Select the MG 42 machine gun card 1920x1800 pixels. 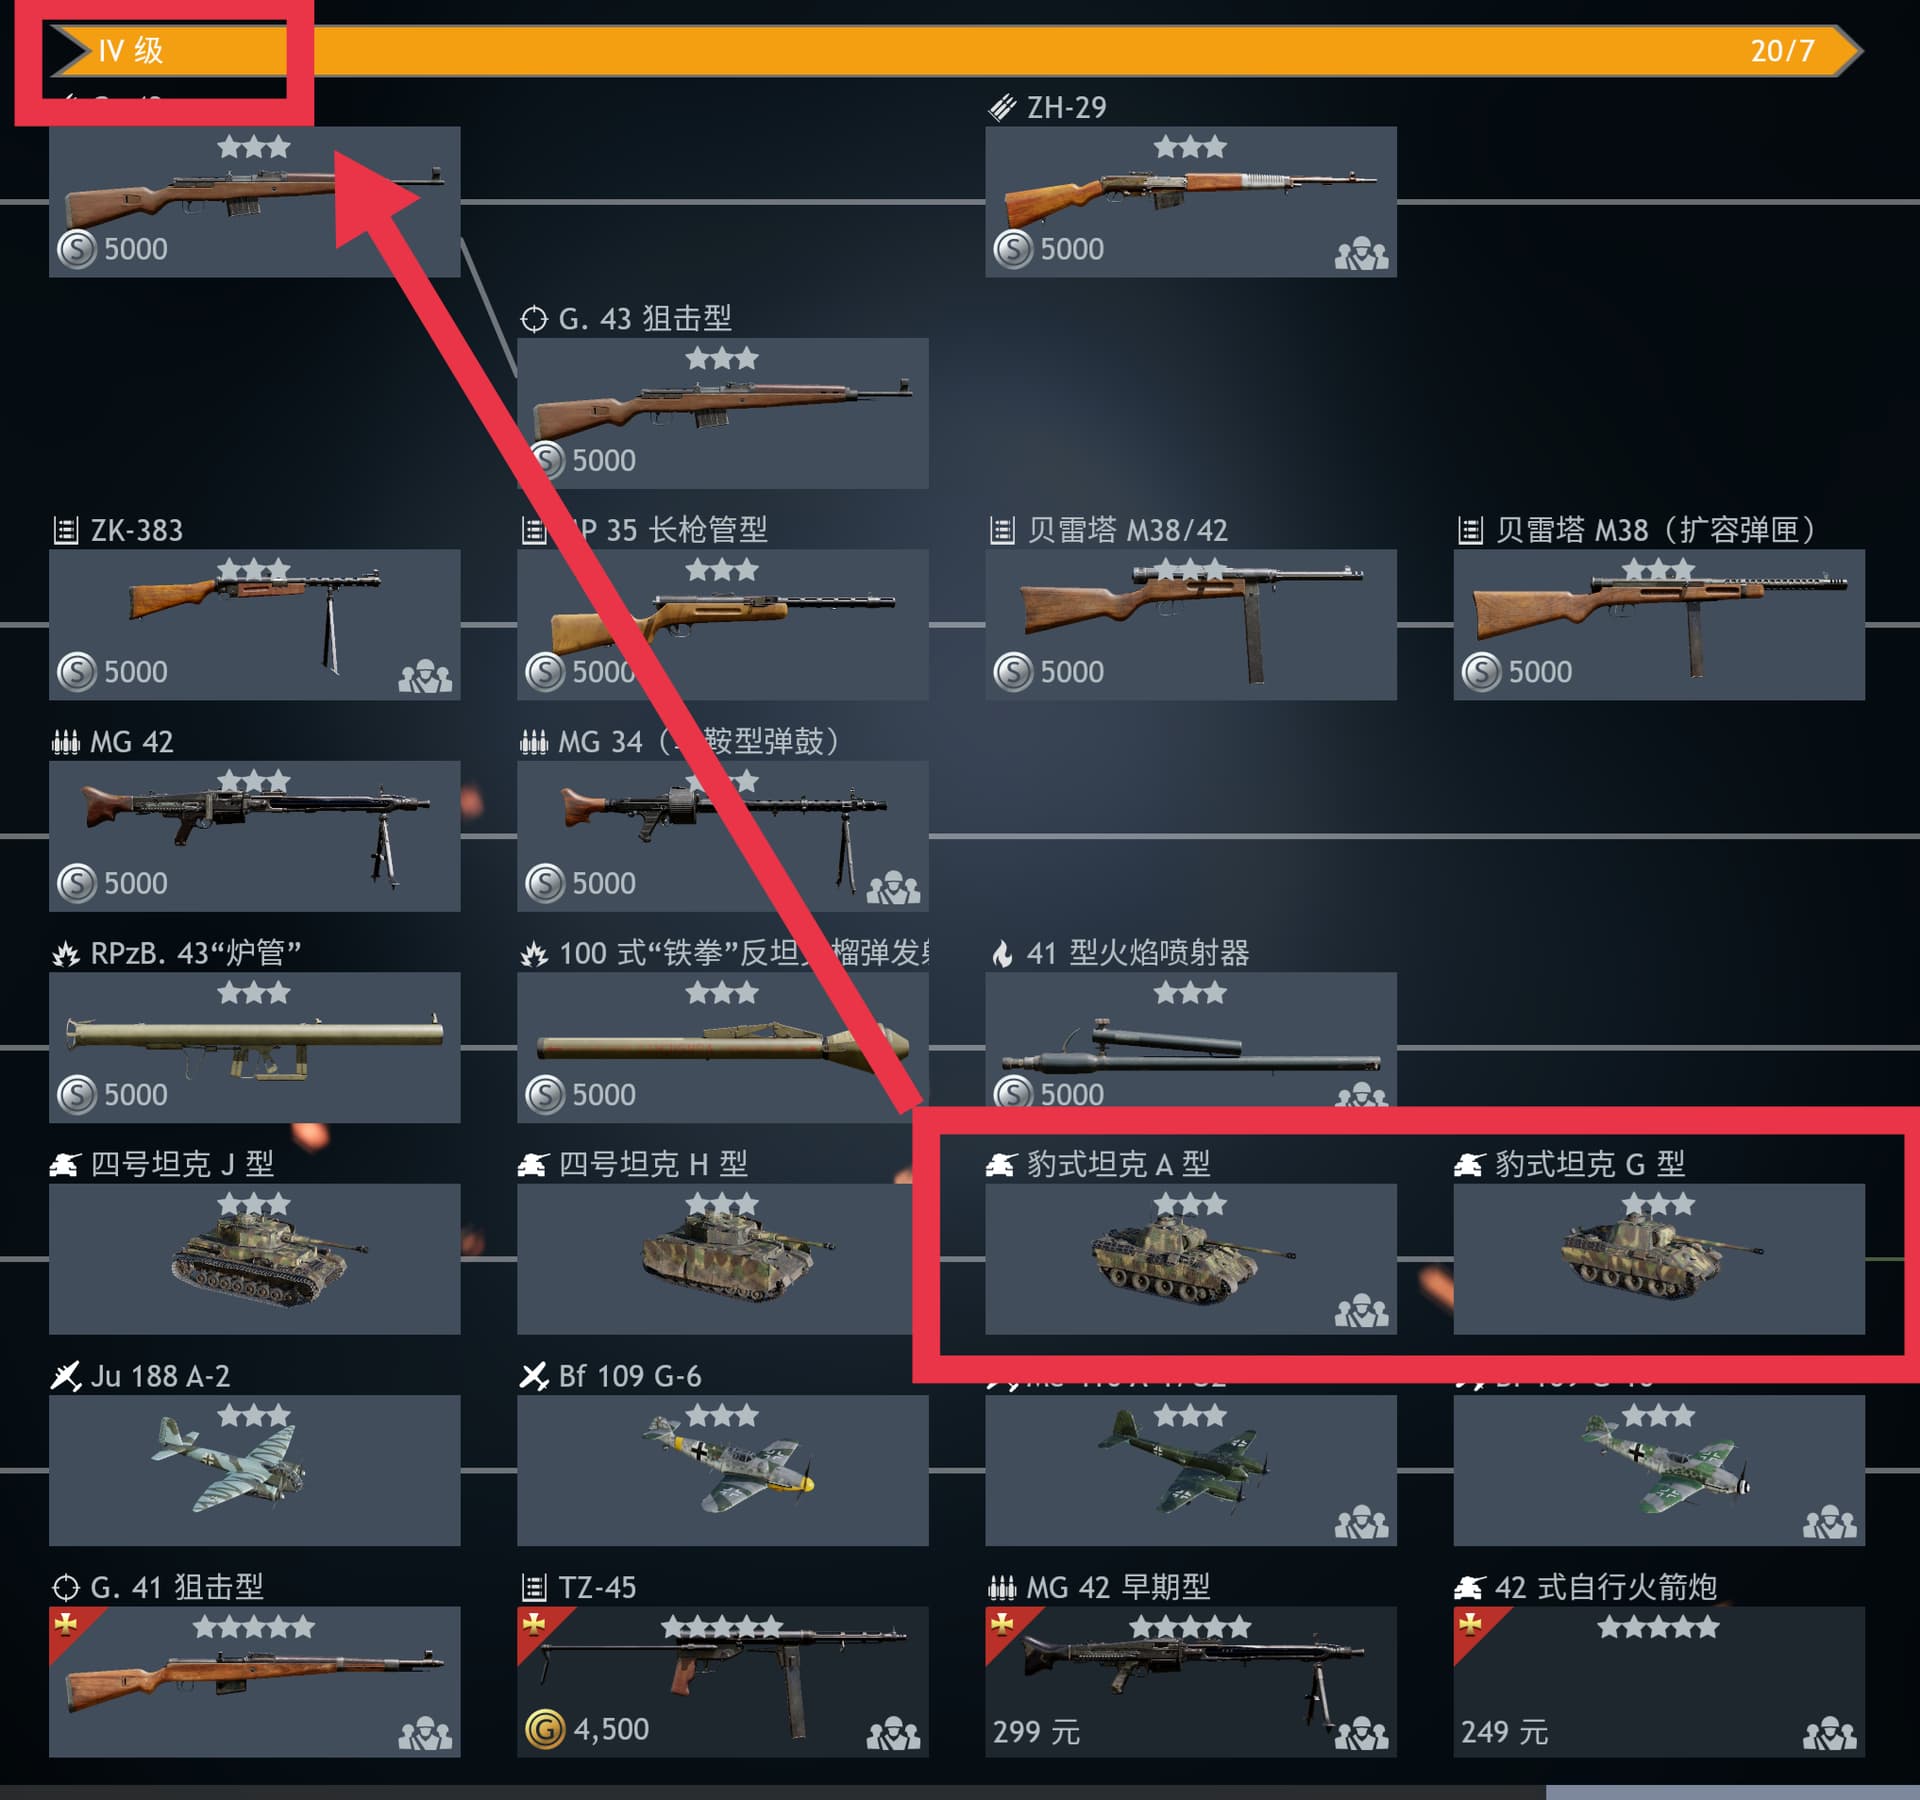pyautogui.click(x=254, y=836)
